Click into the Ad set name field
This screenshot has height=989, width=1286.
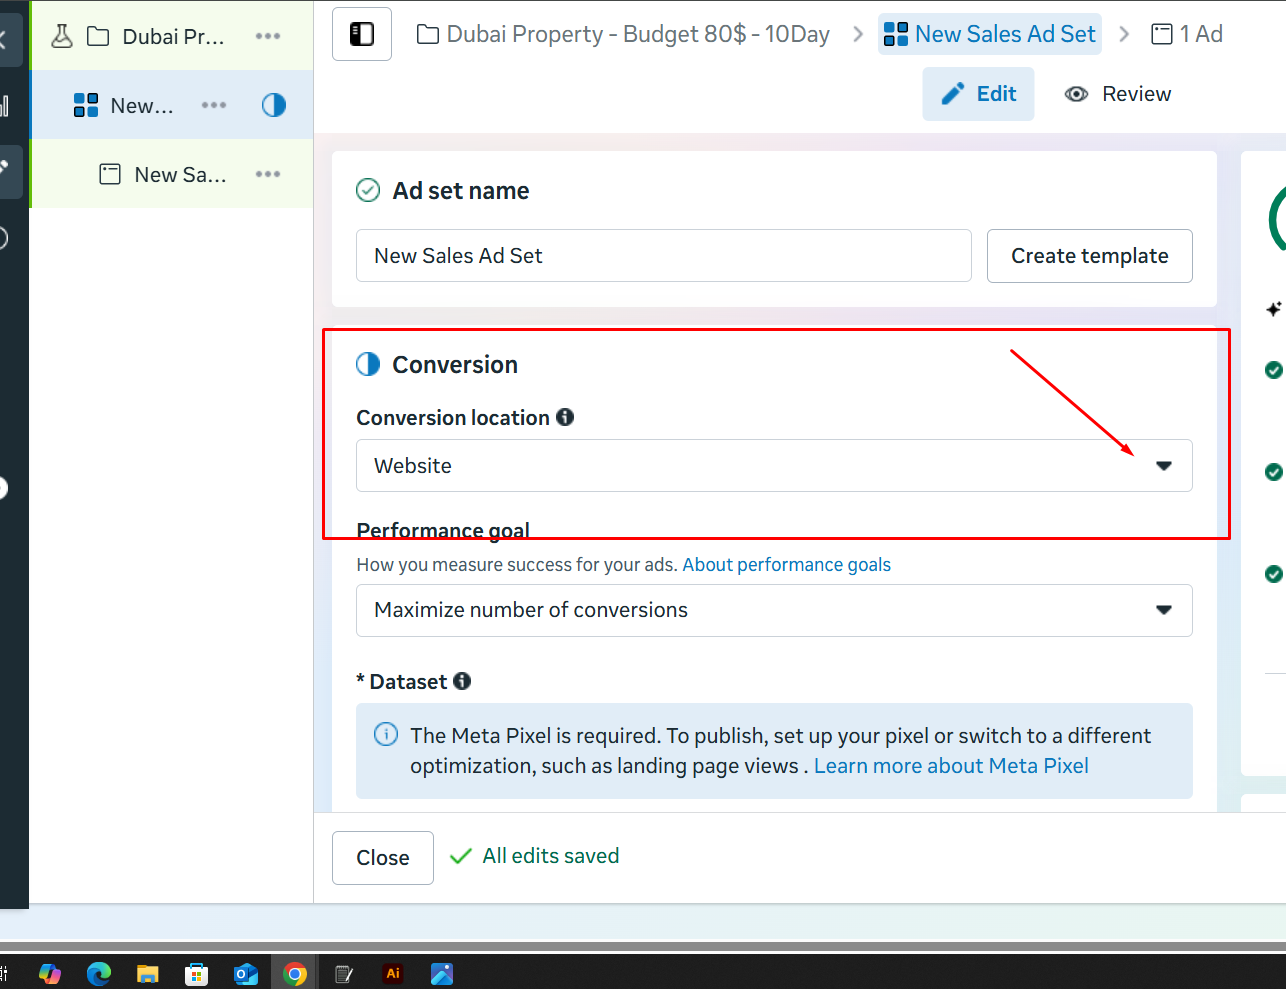[663, 256]
